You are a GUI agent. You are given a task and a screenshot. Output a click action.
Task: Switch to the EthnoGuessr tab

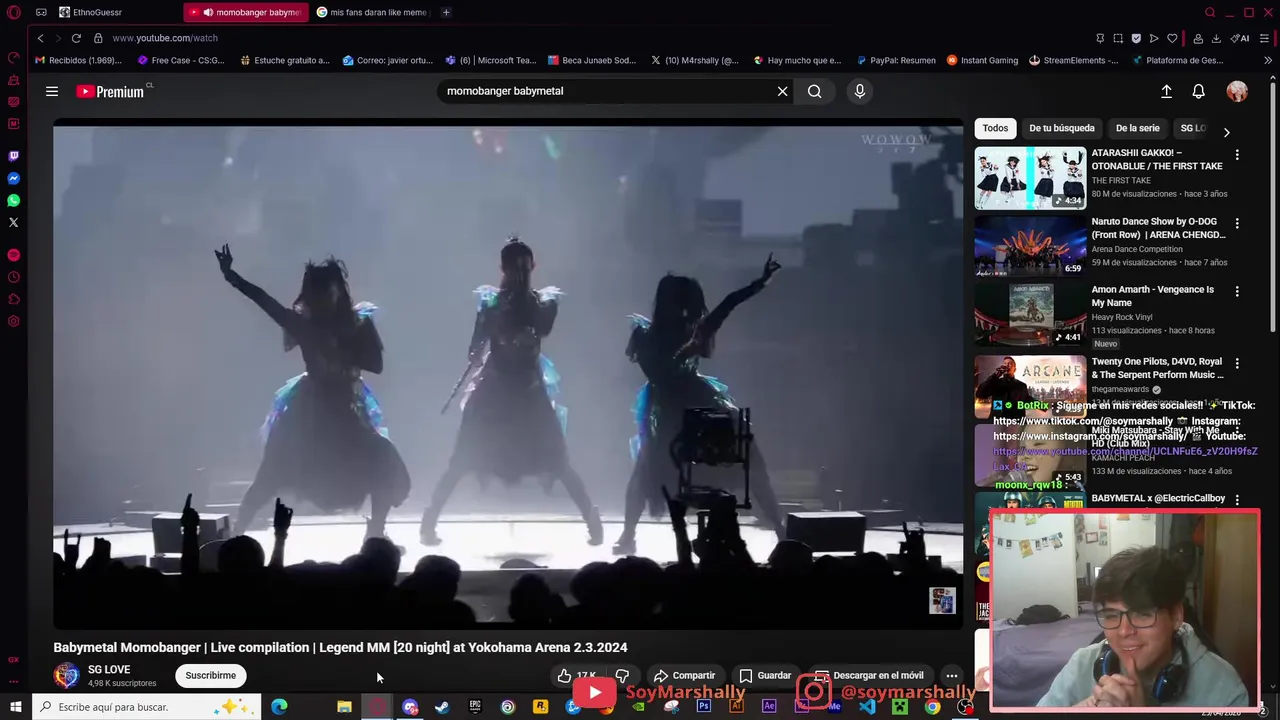(x=117, y=12)
